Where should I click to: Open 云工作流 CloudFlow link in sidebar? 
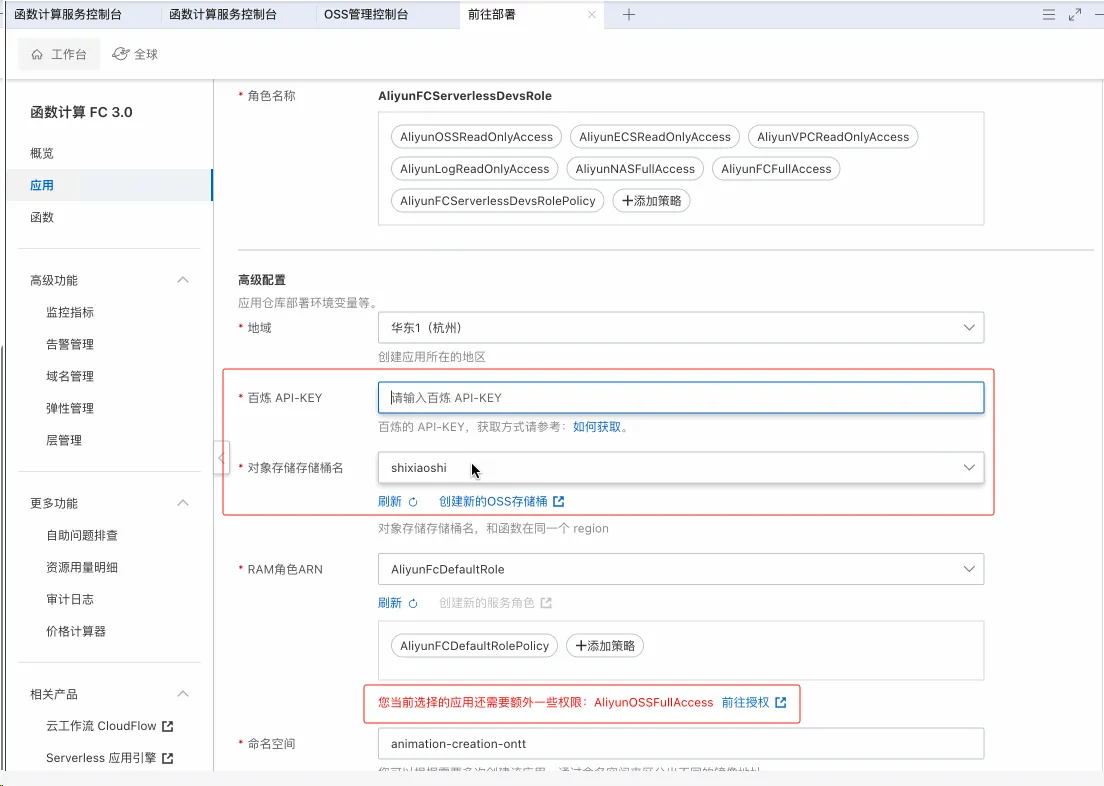point(101,726)
